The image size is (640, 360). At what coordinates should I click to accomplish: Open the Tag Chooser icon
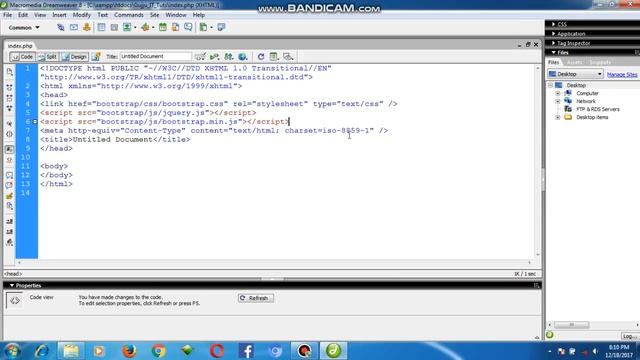(x=221, y=27)
